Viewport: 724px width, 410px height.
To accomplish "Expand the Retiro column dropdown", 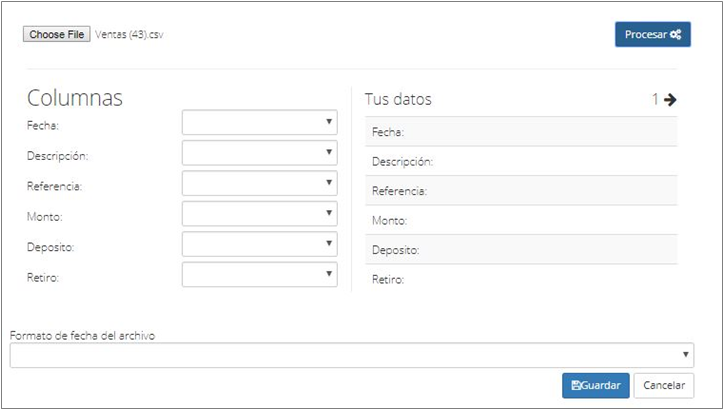I will (x=259, y=275).
